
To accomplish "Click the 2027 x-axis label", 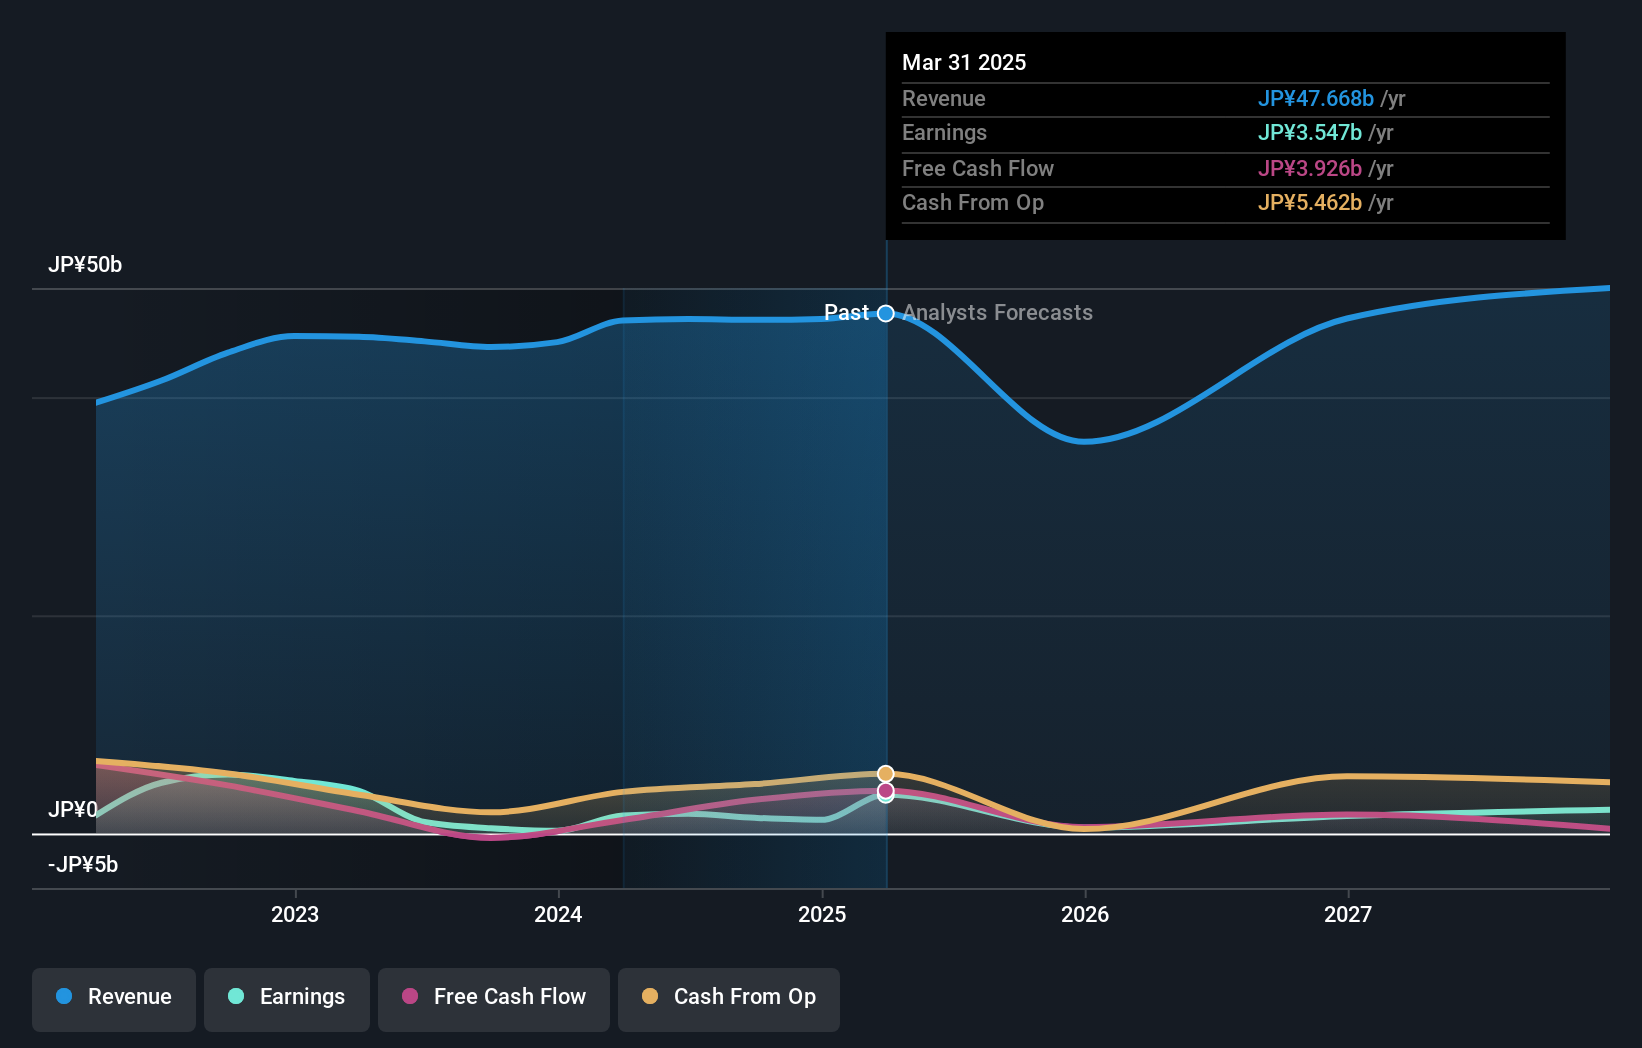I will pyautogui.click(x=1348, y=914).
